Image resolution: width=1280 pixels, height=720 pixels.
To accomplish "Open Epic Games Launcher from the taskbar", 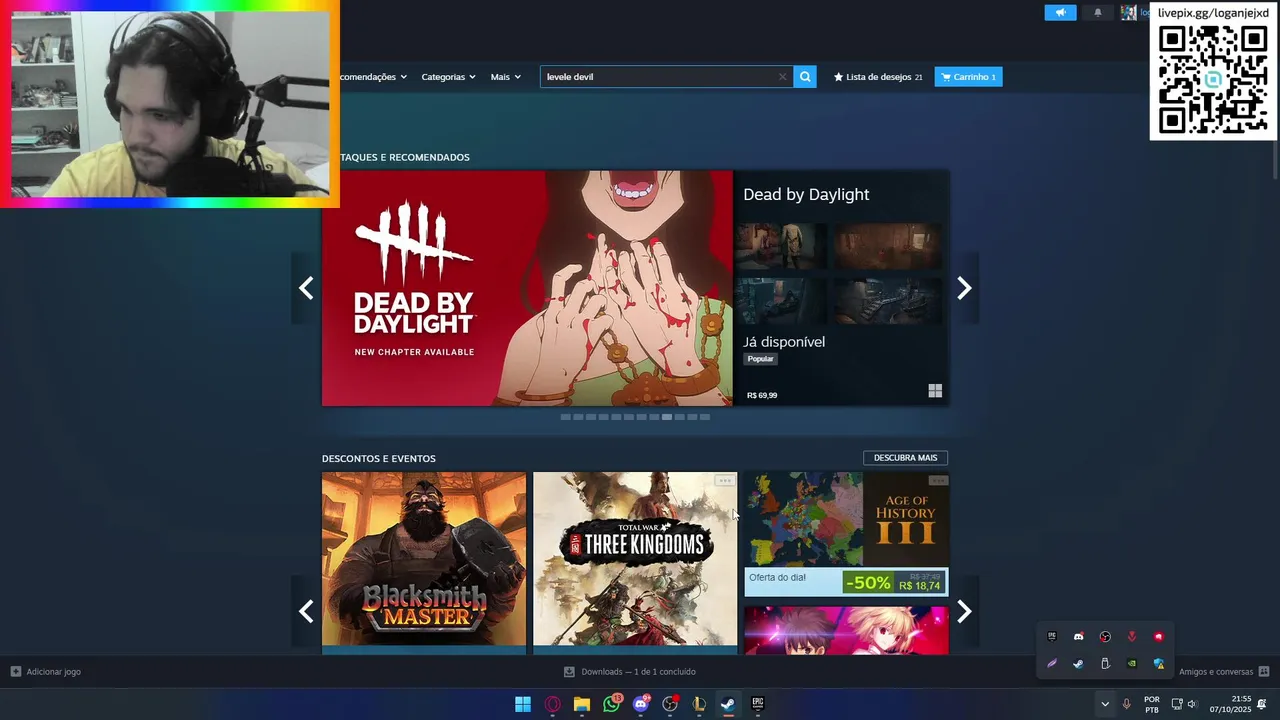I will pos(758,704).
